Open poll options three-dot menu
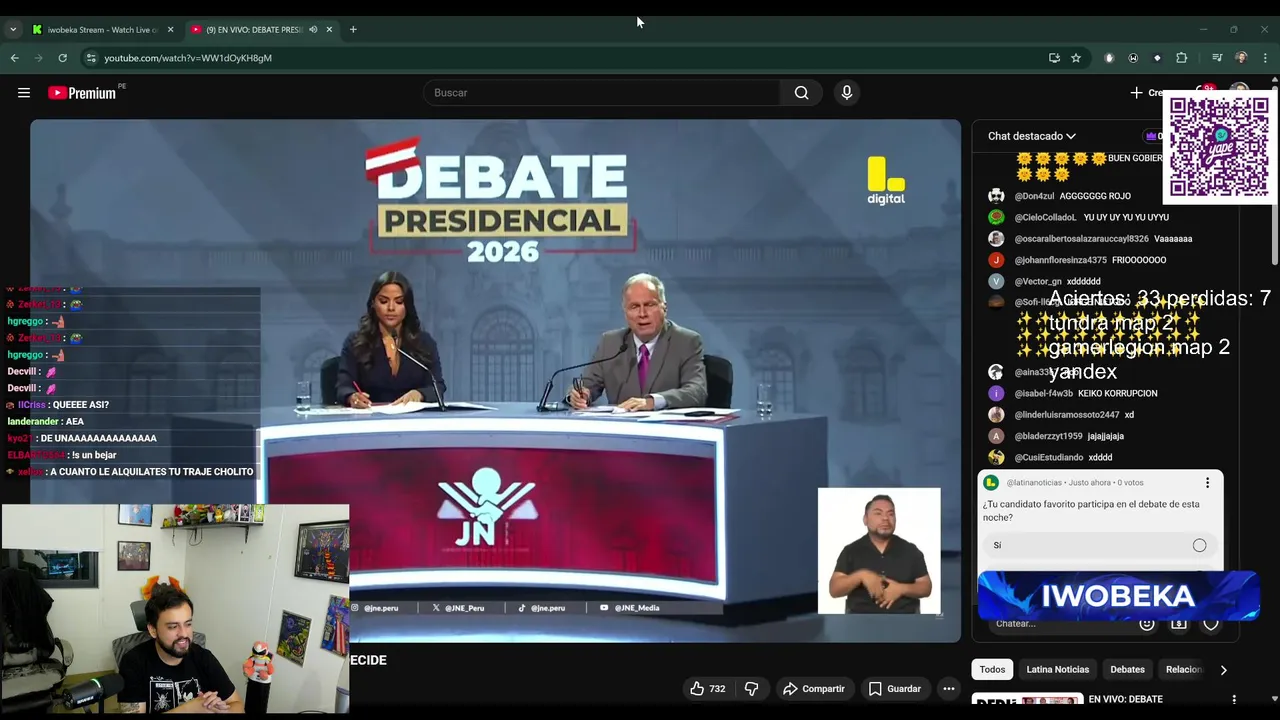This screenshot has height=720, width=1280. click(1207, 483)
